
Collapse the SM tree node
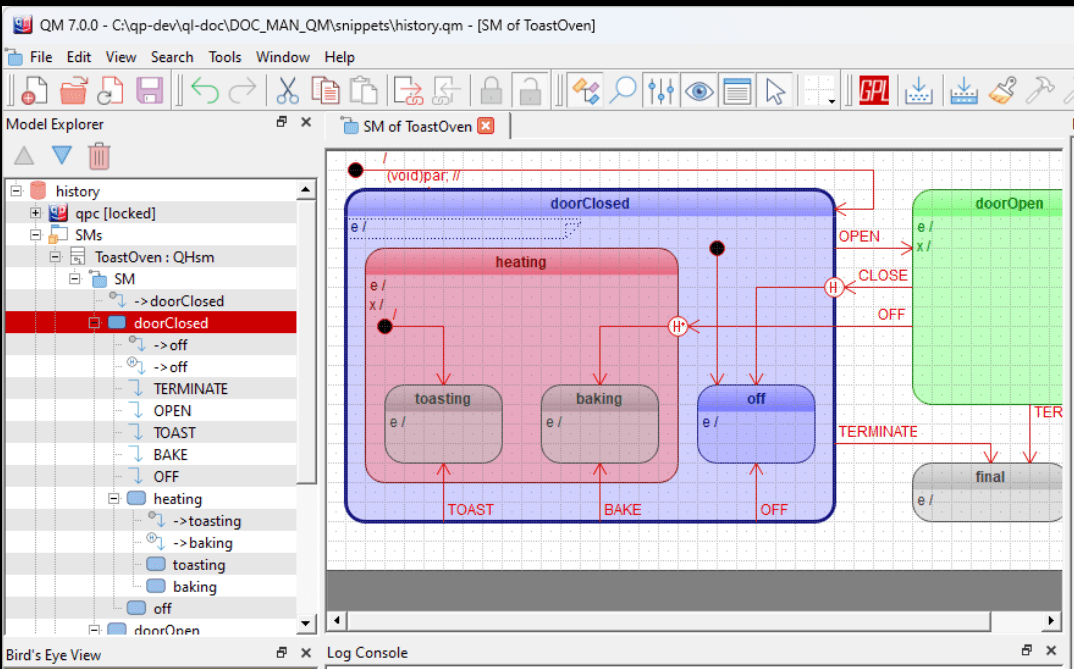point(75,279)
